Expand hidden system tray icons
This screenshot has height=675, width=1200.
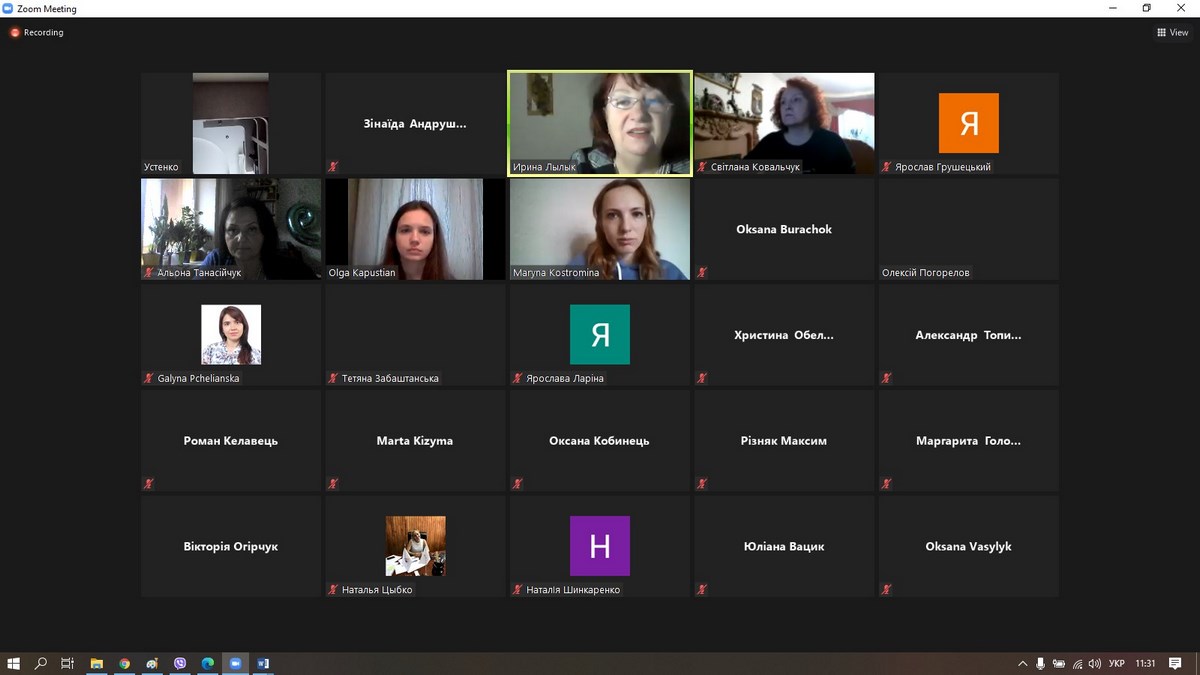click(1022, 663)
